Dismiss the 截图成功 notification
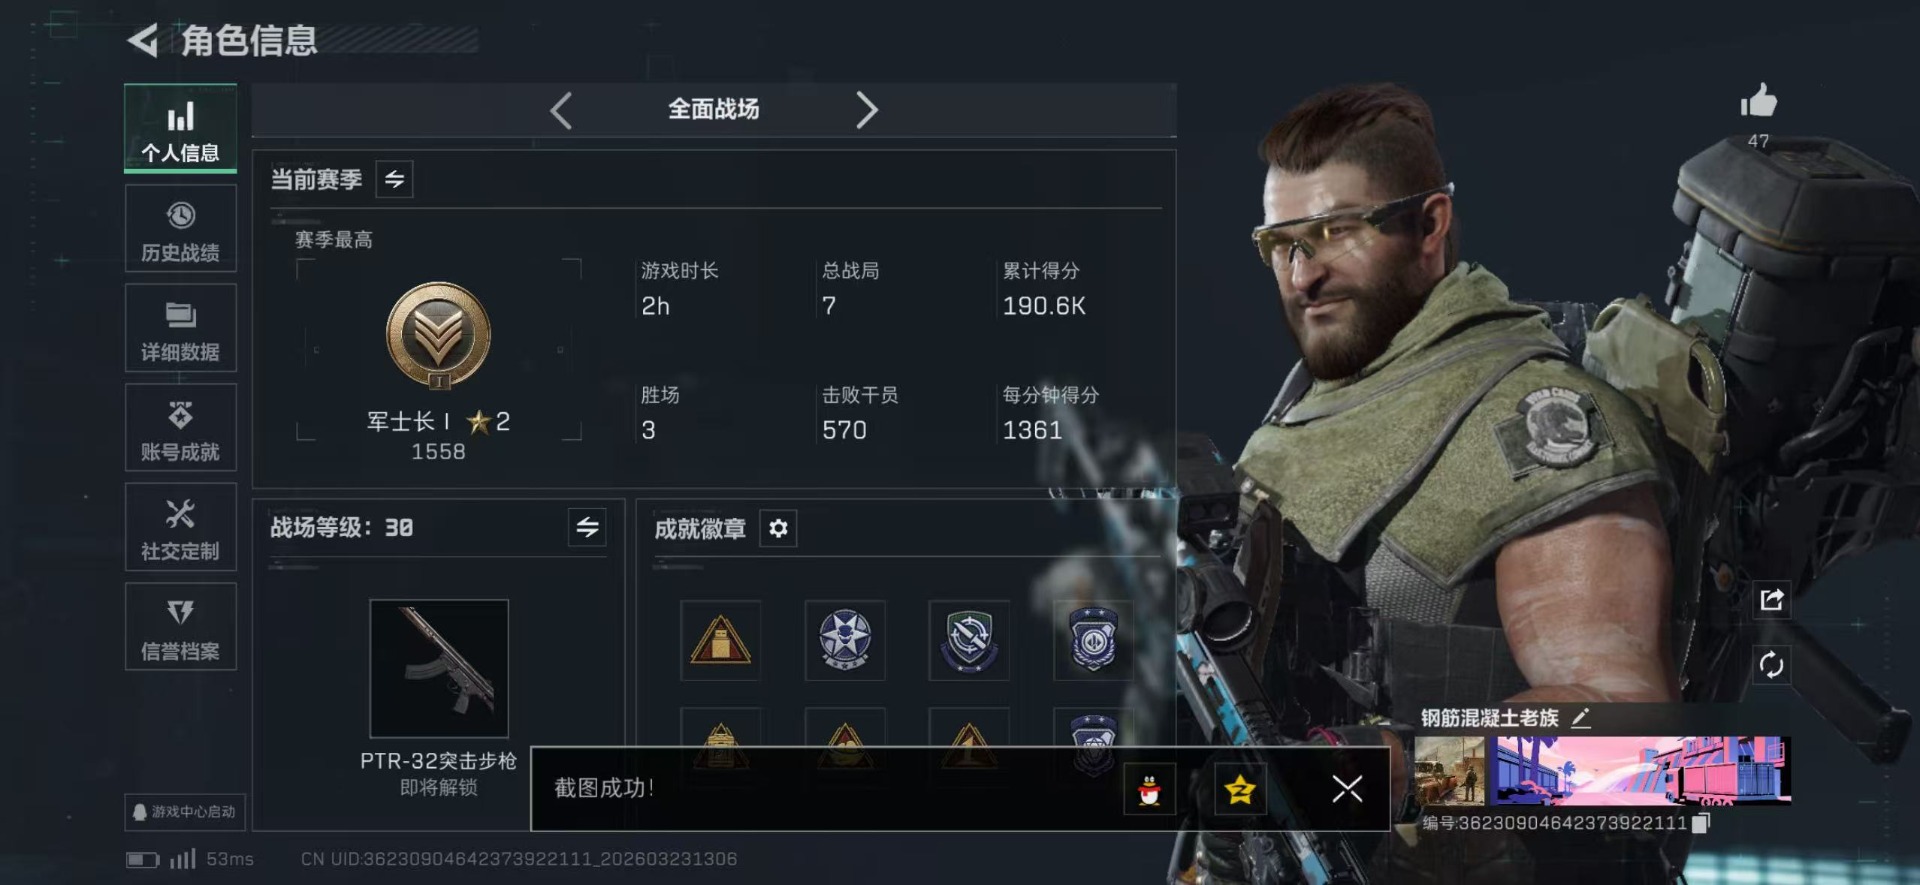The image size is (1920, 885). point(1347,789)
